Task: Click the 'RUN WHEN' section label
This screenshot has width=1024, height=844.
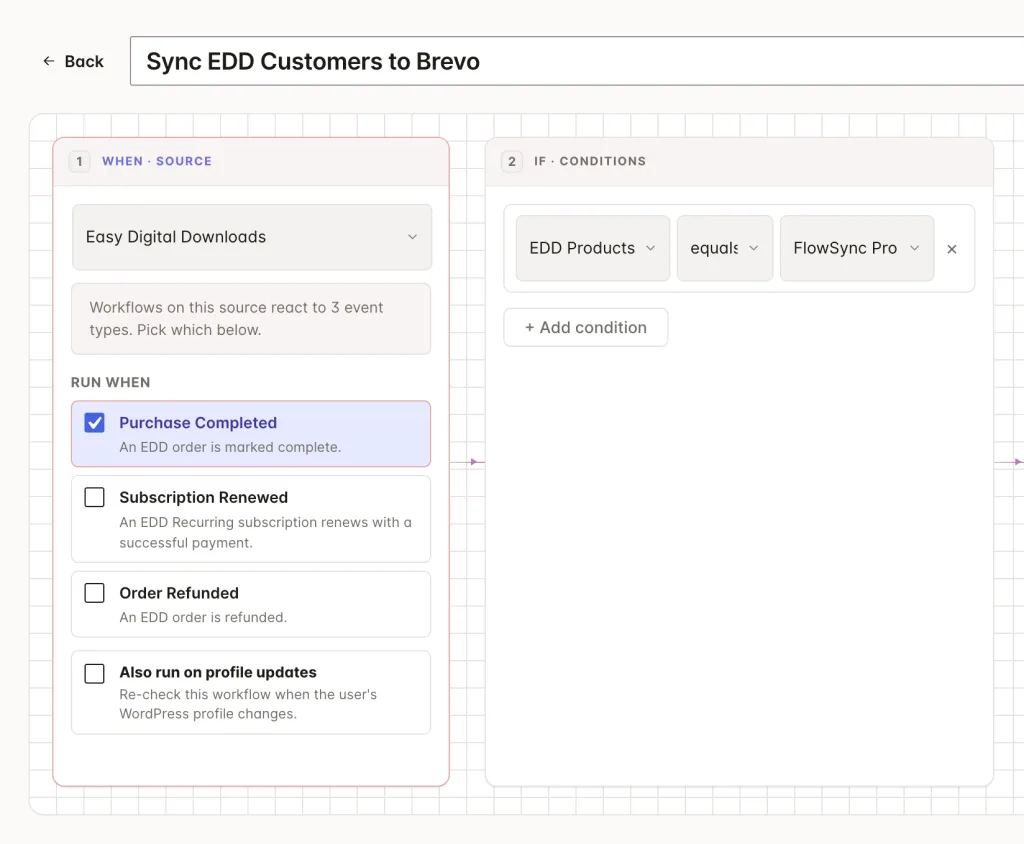Action: tap(110, 382)
